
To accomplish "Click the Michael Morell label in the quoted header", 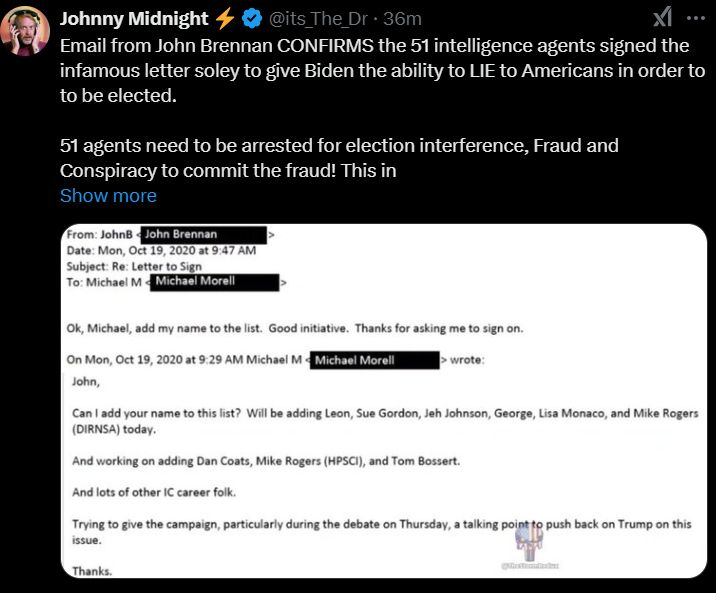I will pos(376,359).
